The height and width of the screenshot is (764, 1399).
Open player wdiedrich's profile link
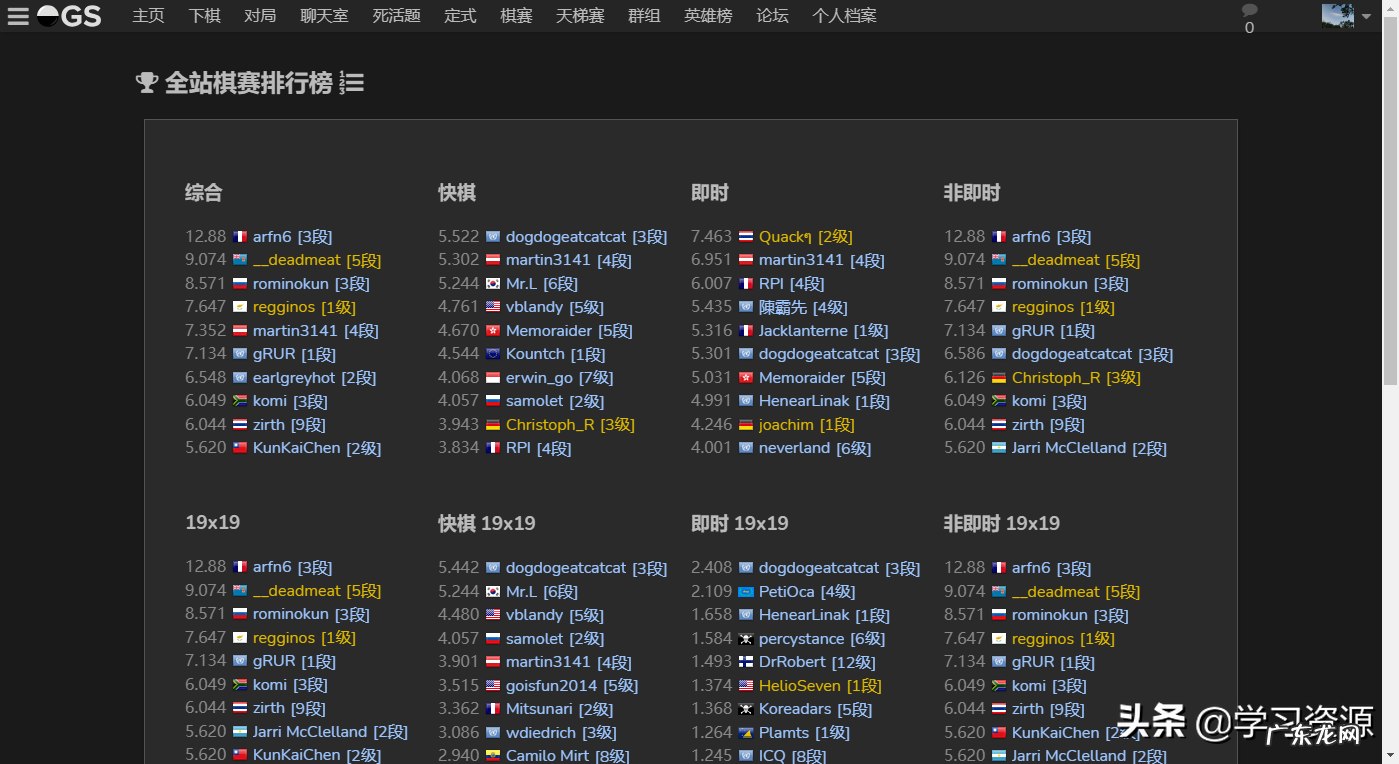(x=562, y=733)
